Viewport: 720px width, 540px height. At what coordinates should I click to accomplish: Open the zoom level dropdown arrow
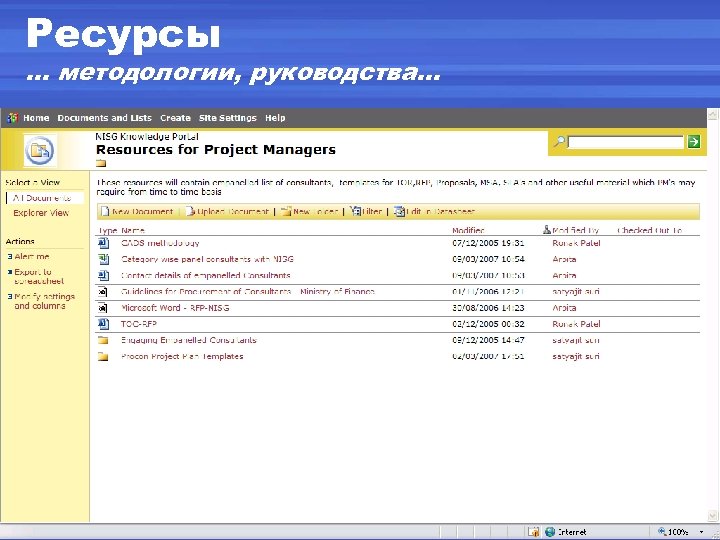point(701,532)
